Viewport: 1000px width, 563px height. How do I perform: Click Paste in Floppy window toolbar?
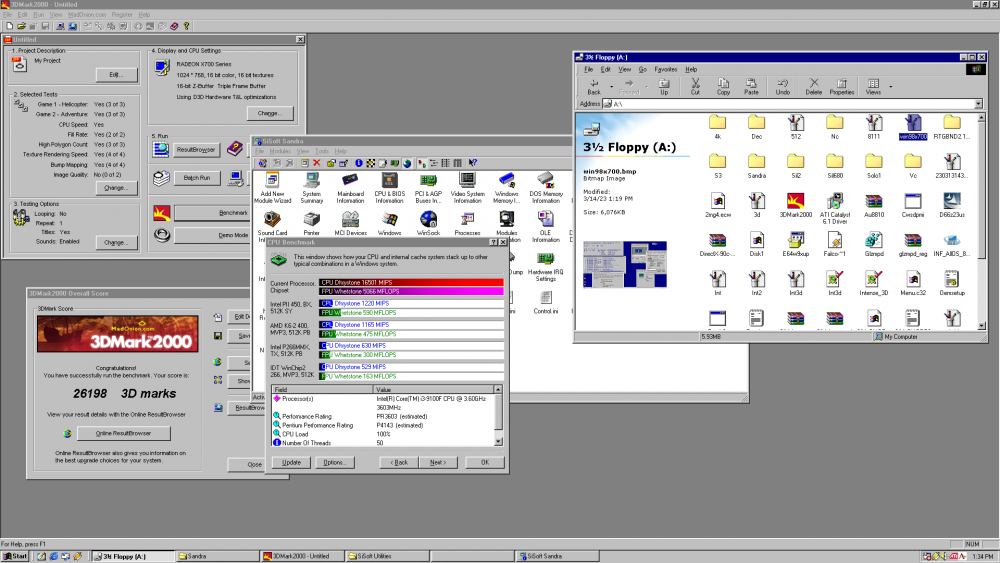[x=751, y=87]
